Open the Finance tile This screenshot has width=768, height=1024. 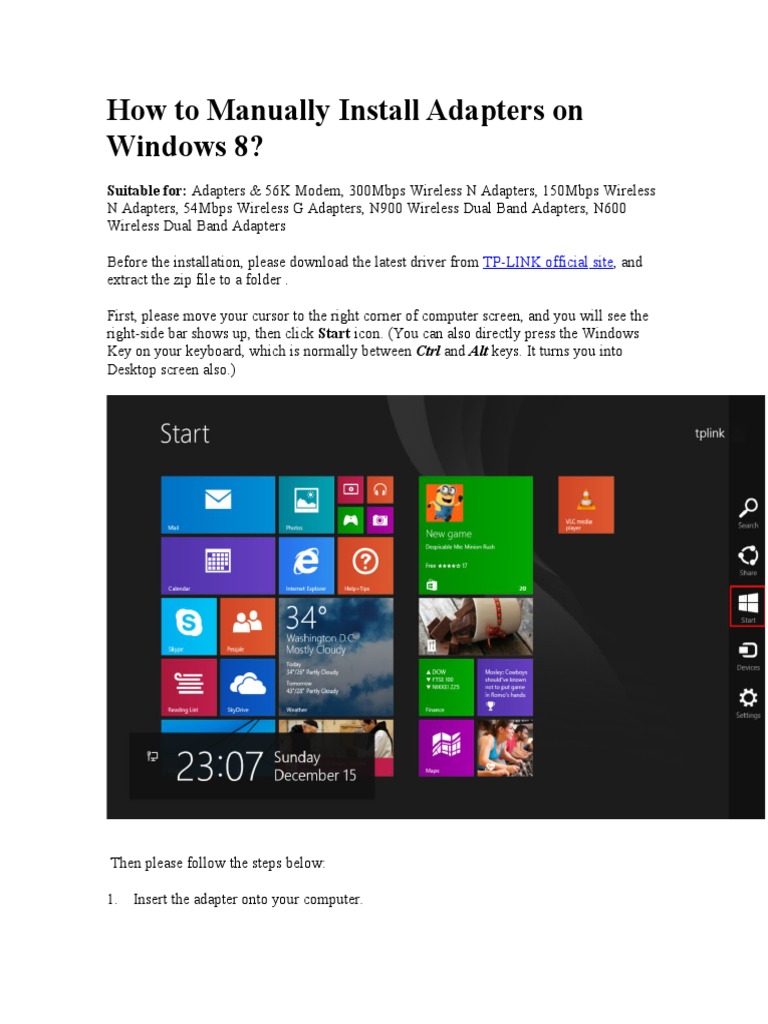point(446,687)
